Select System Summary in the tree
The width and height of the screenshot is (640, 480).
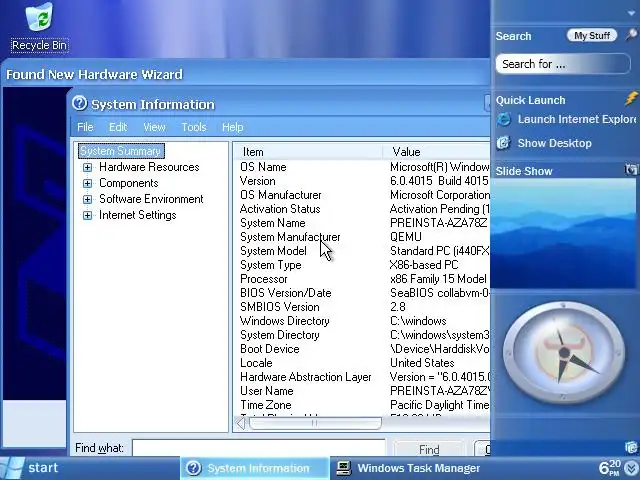[121, 151]
